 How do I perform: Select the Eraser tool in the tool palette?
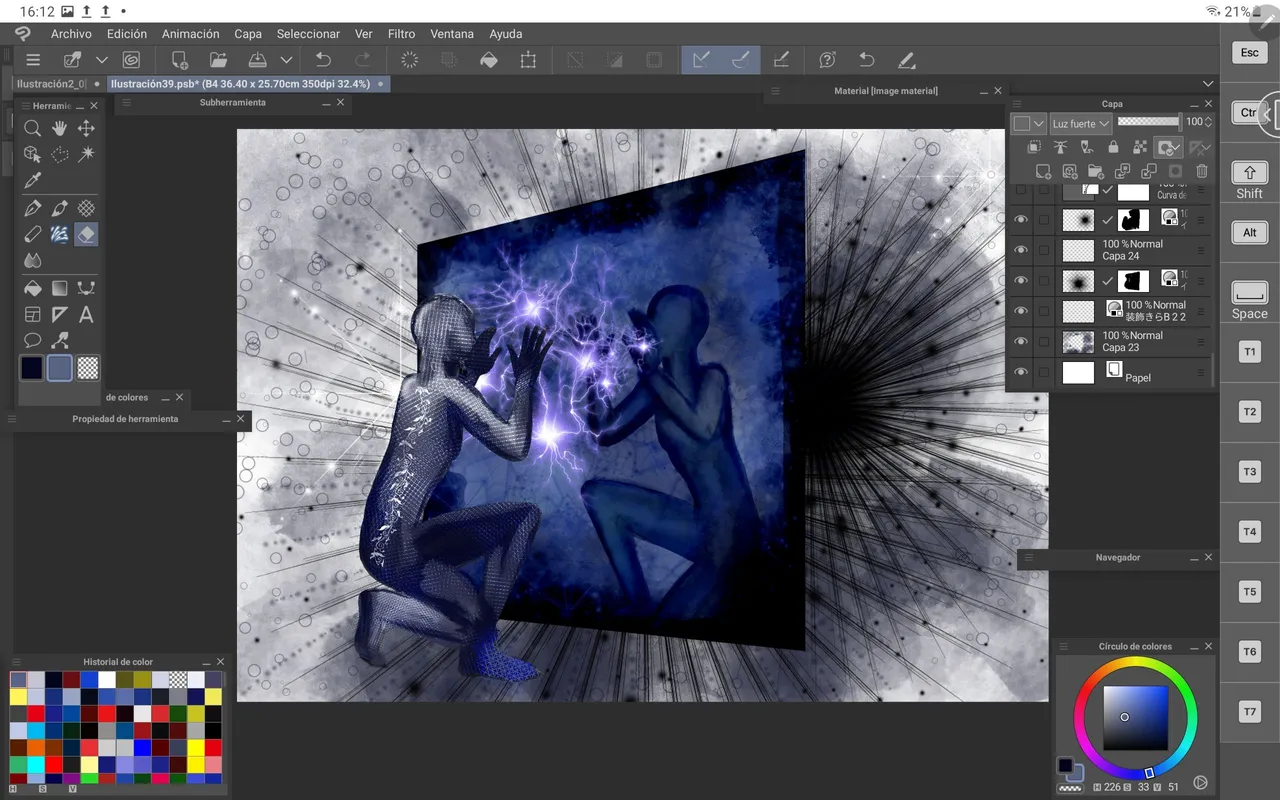87,234
